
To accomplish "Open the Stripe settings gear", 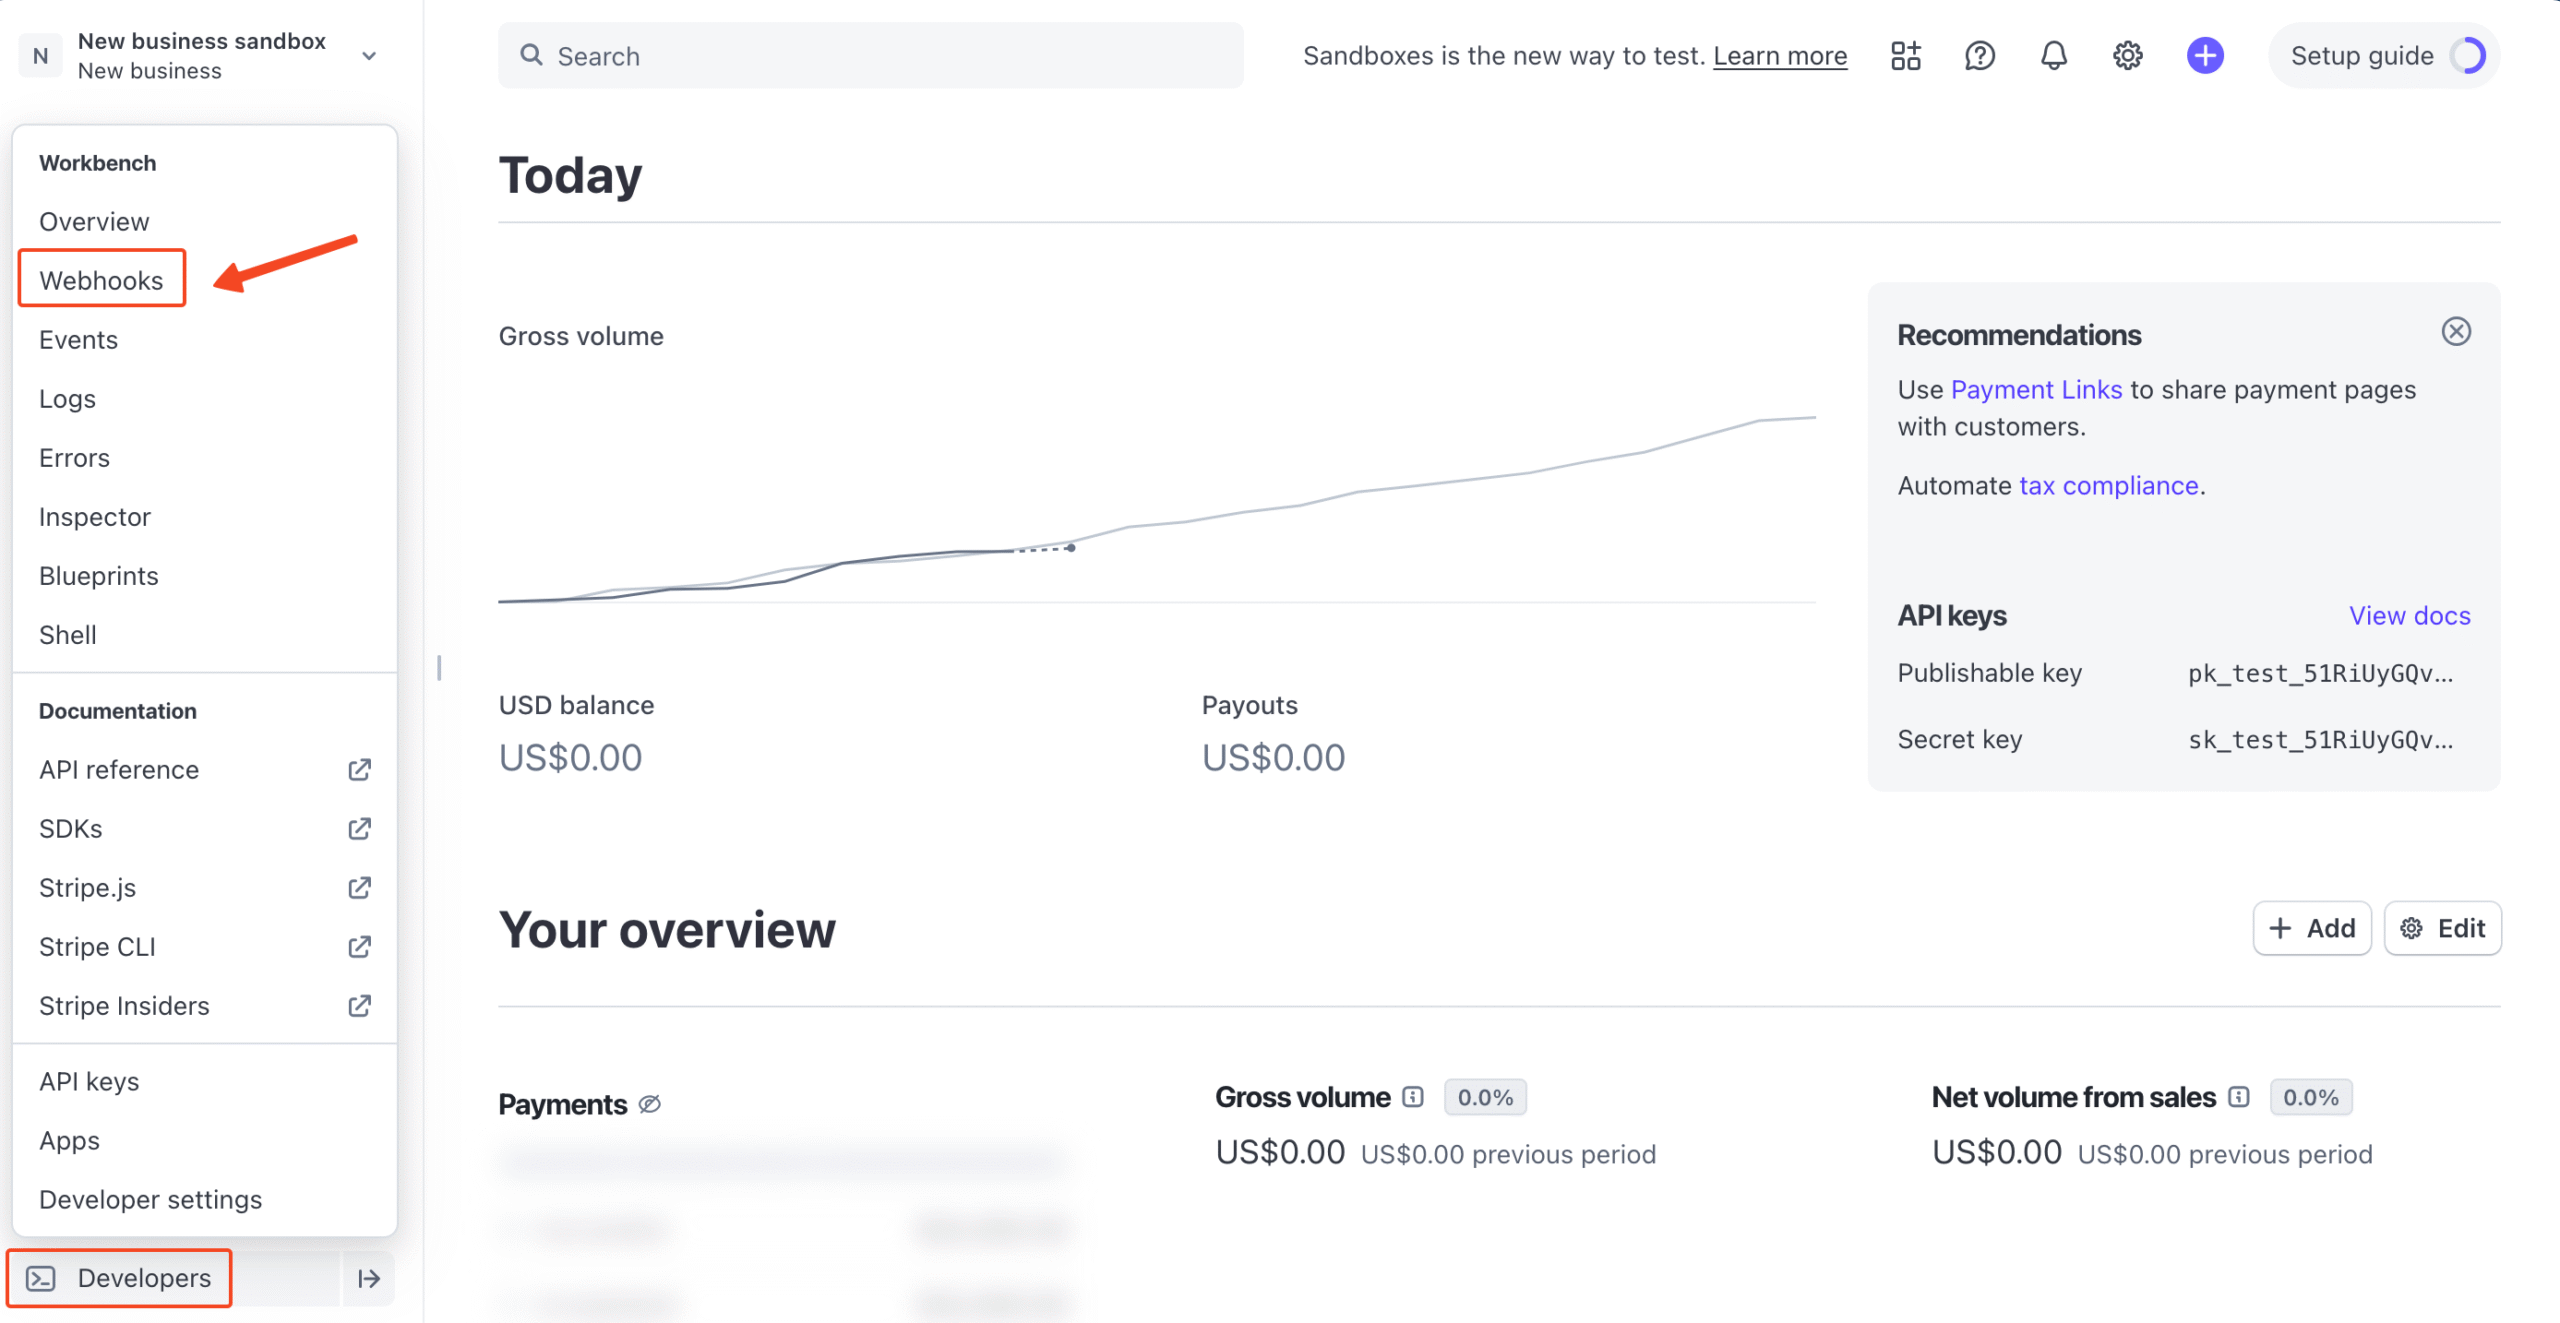I will tap(2128, 56).
